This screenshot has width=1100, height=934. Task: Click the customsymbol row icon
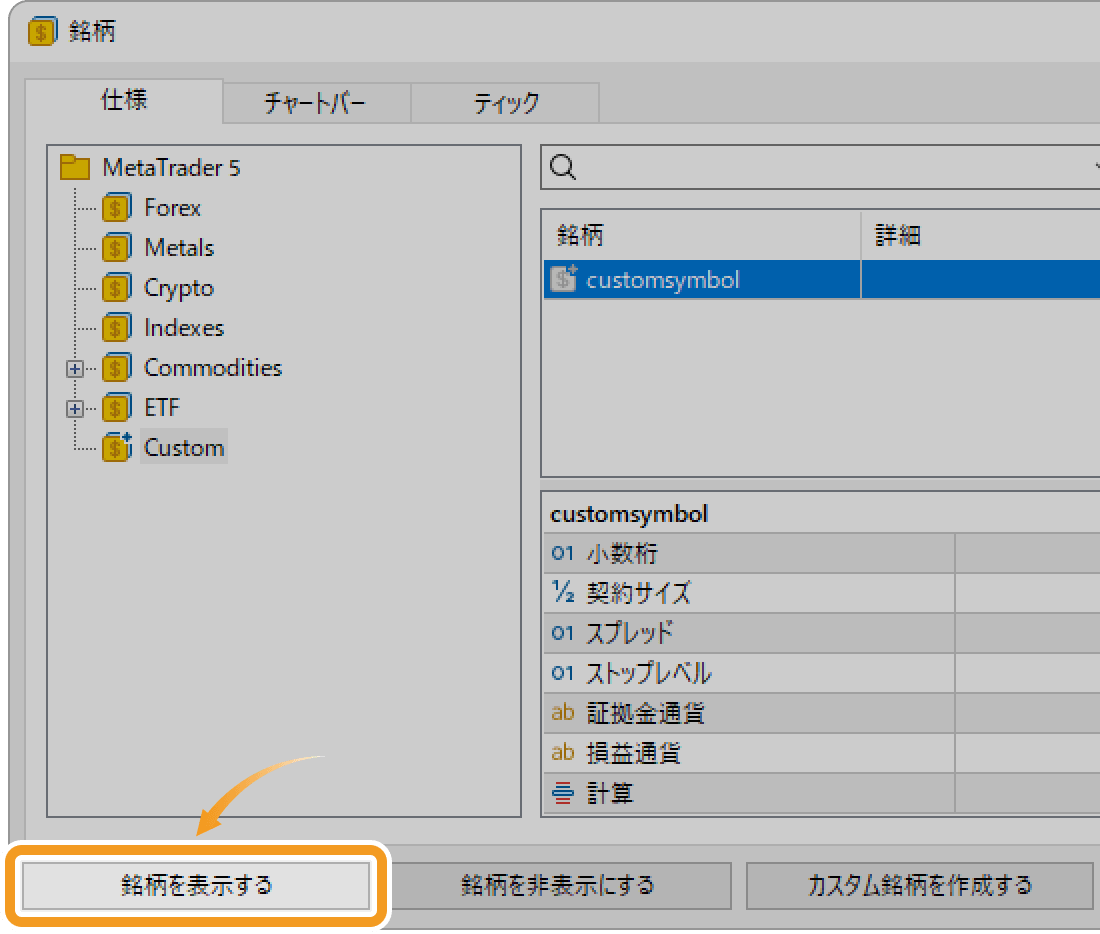tap(563, 279)
